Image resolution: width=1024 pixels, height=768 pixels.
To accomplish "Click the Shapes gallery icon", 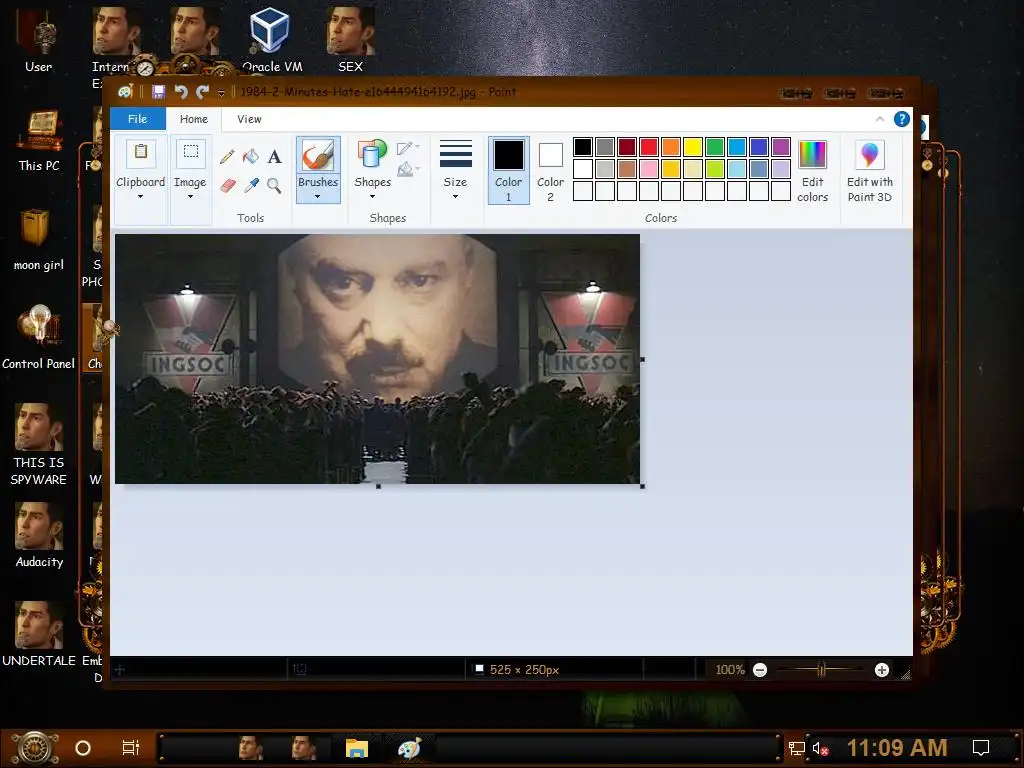I will click(372, 154).
